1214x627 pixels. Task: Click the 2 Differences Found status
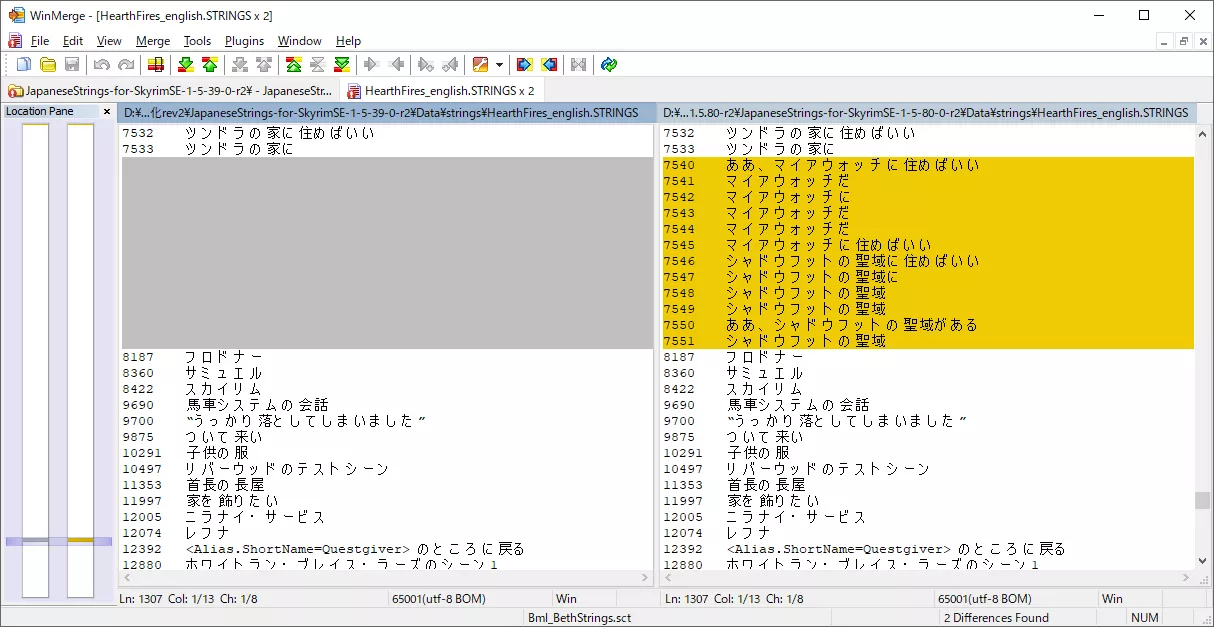click(996, 618)
